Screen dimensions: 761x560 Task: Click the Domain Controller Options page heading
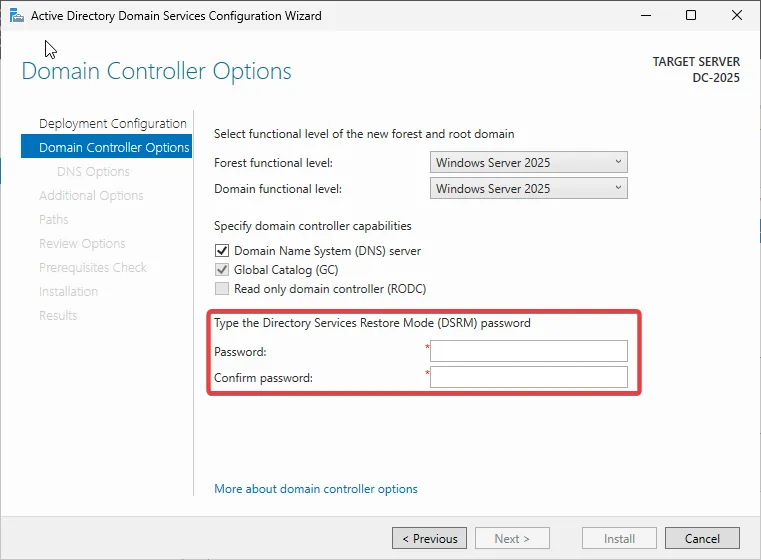[x=156, y=71]
